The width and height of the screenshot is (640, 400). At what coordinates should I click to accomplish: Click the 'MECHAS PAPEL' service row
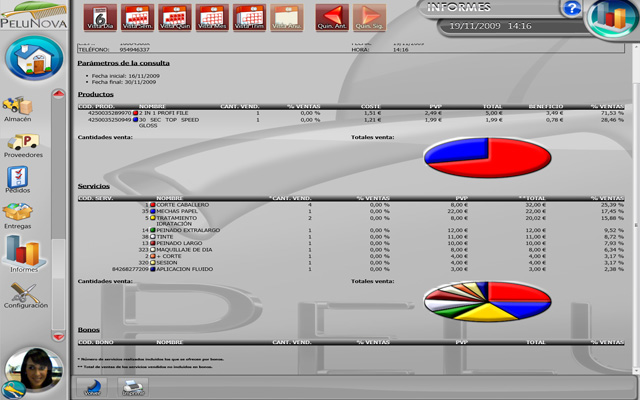pos(351,211)
